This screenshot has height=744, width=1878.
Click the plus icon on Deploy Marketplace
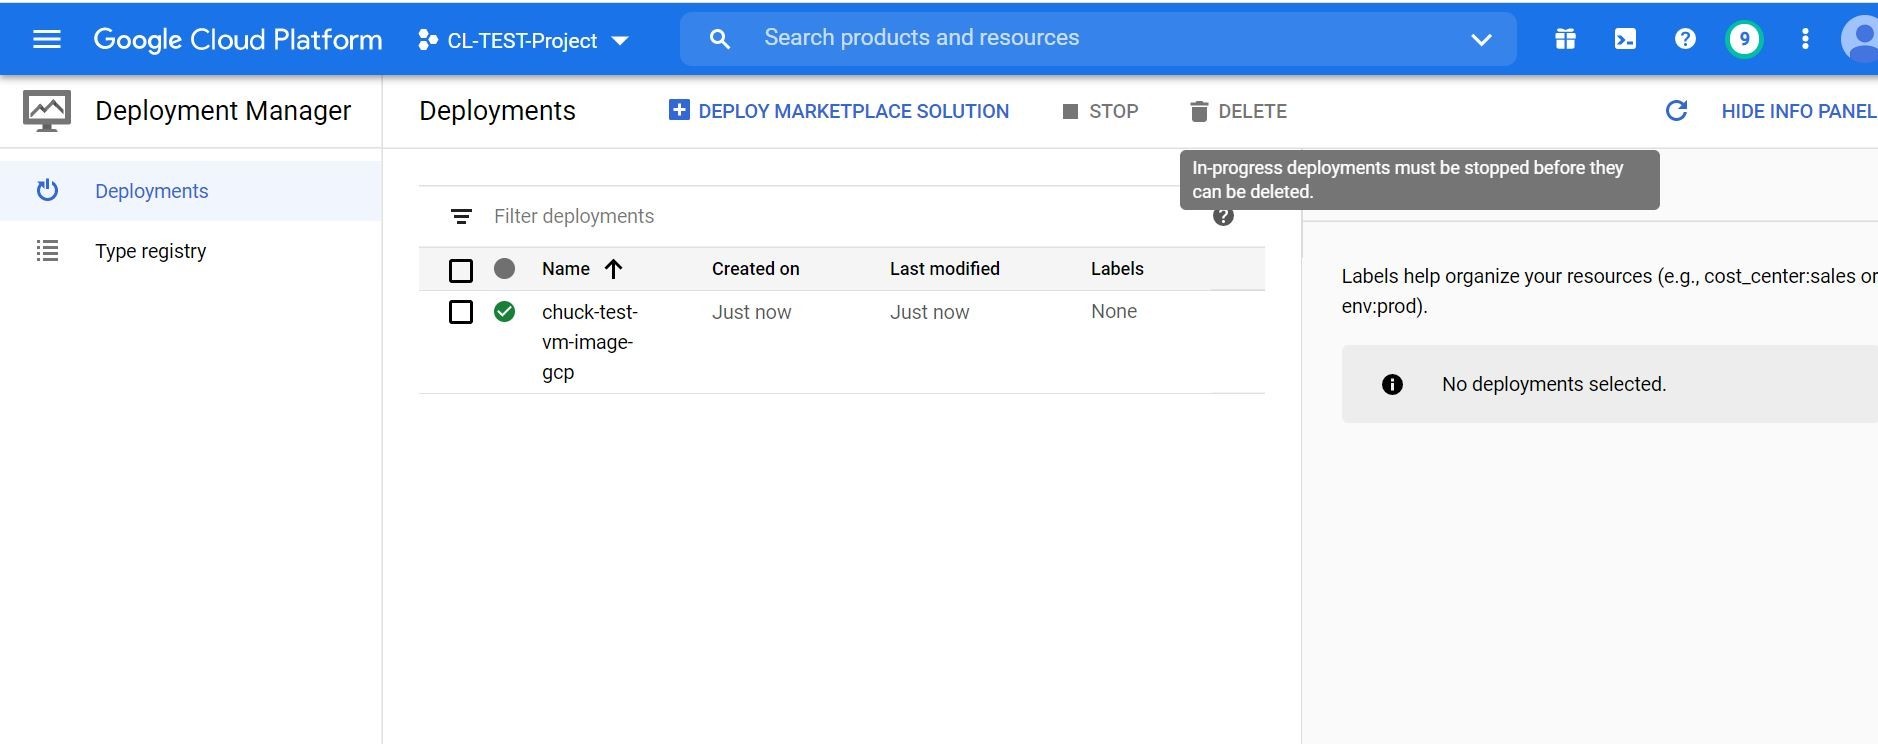click(x=679, y=110)
